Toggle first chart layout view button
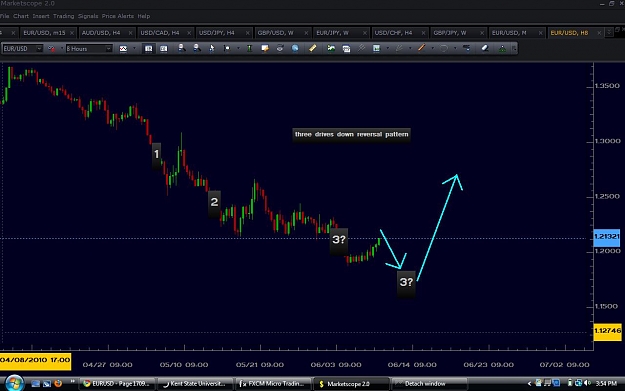The image size is (625, 391). point(148,49)
